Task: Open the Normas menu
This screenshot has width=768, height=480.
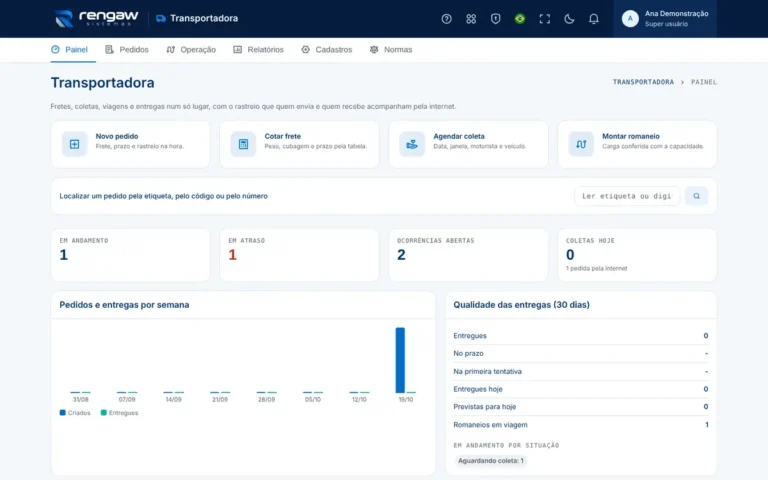Action: 391,49
